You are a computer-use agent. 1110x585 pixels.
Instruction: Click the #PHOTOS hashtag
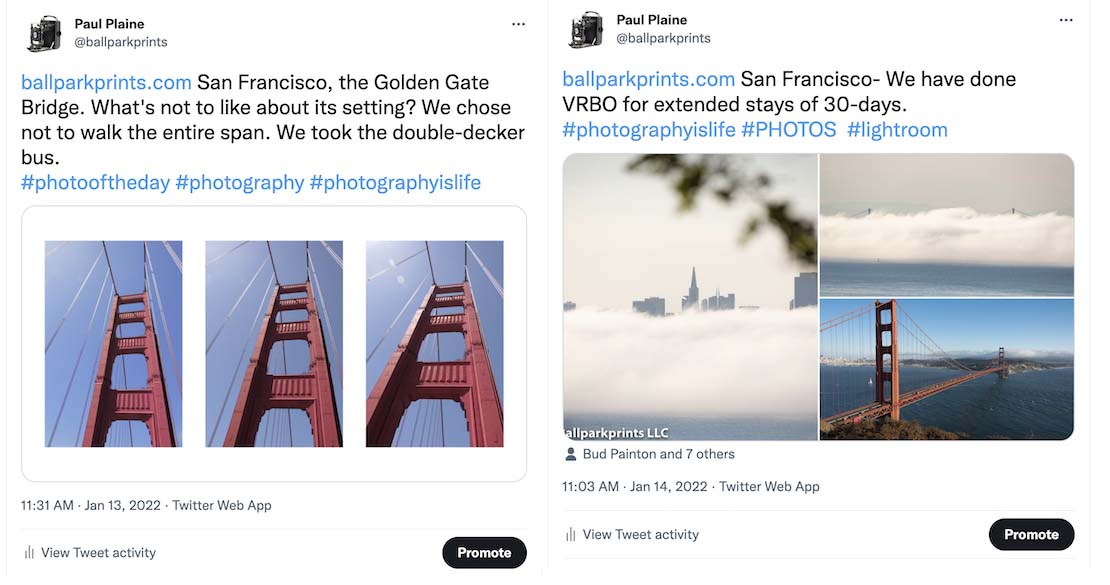788,130
